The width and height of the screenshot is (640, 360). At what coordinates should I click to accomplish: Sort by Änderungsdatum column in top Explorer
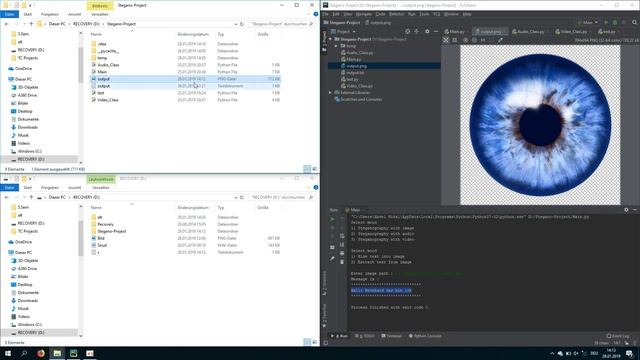(193, 34)
